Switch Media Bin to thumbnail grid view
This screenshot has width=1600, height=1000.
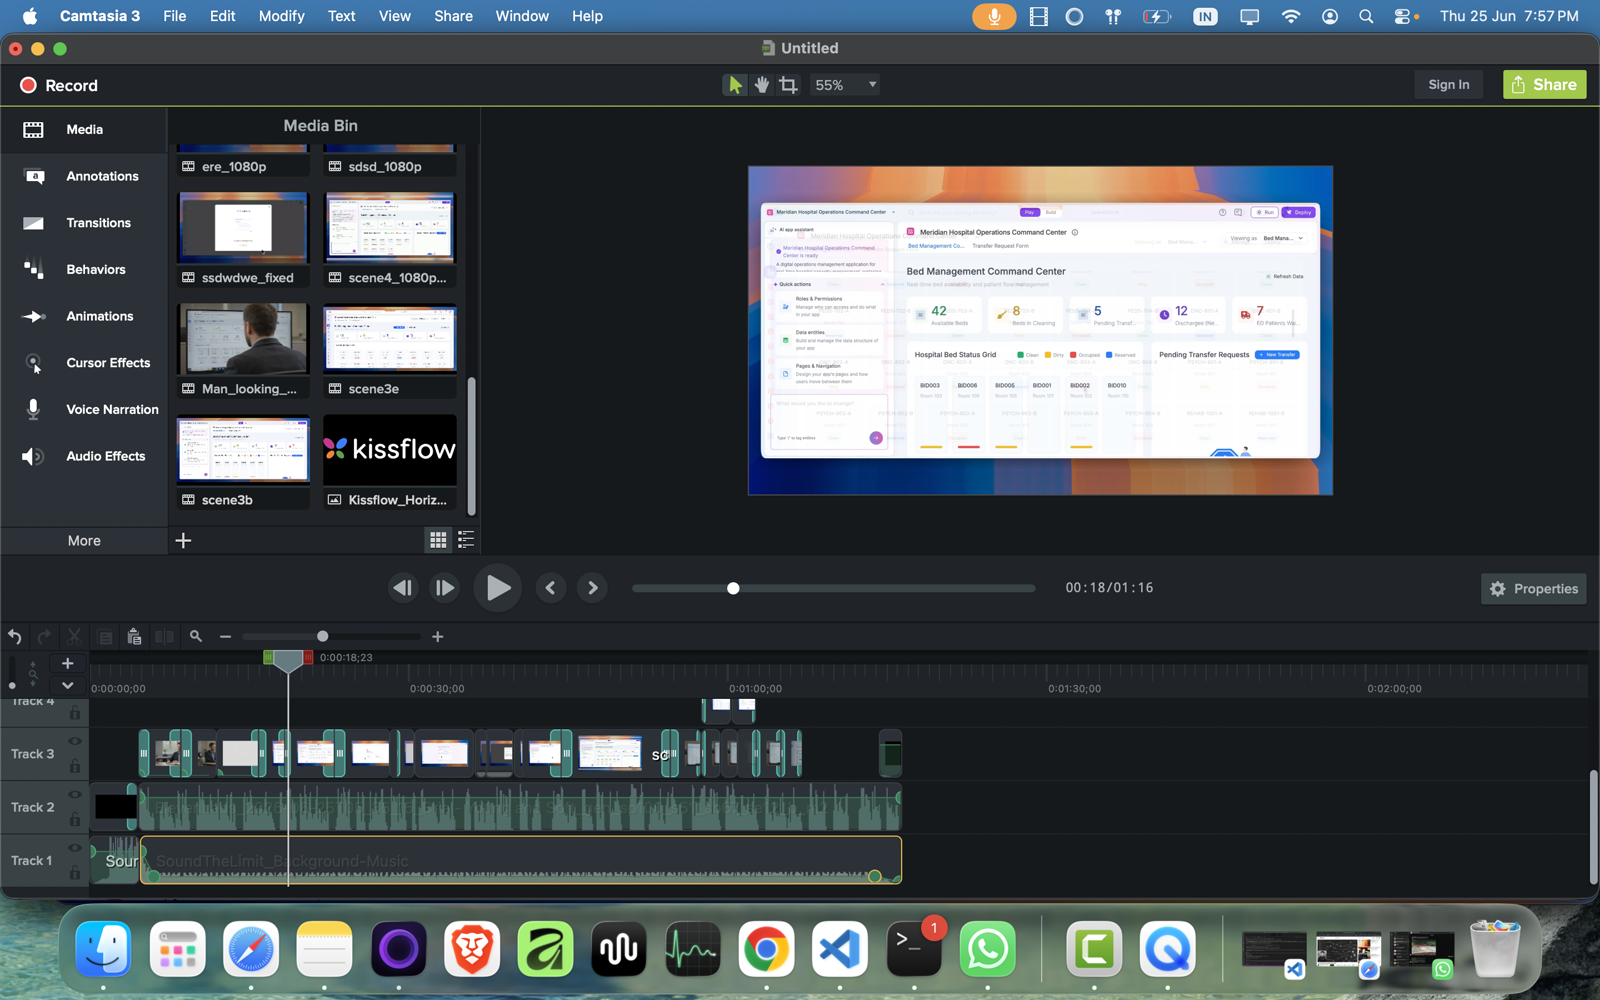438,541
